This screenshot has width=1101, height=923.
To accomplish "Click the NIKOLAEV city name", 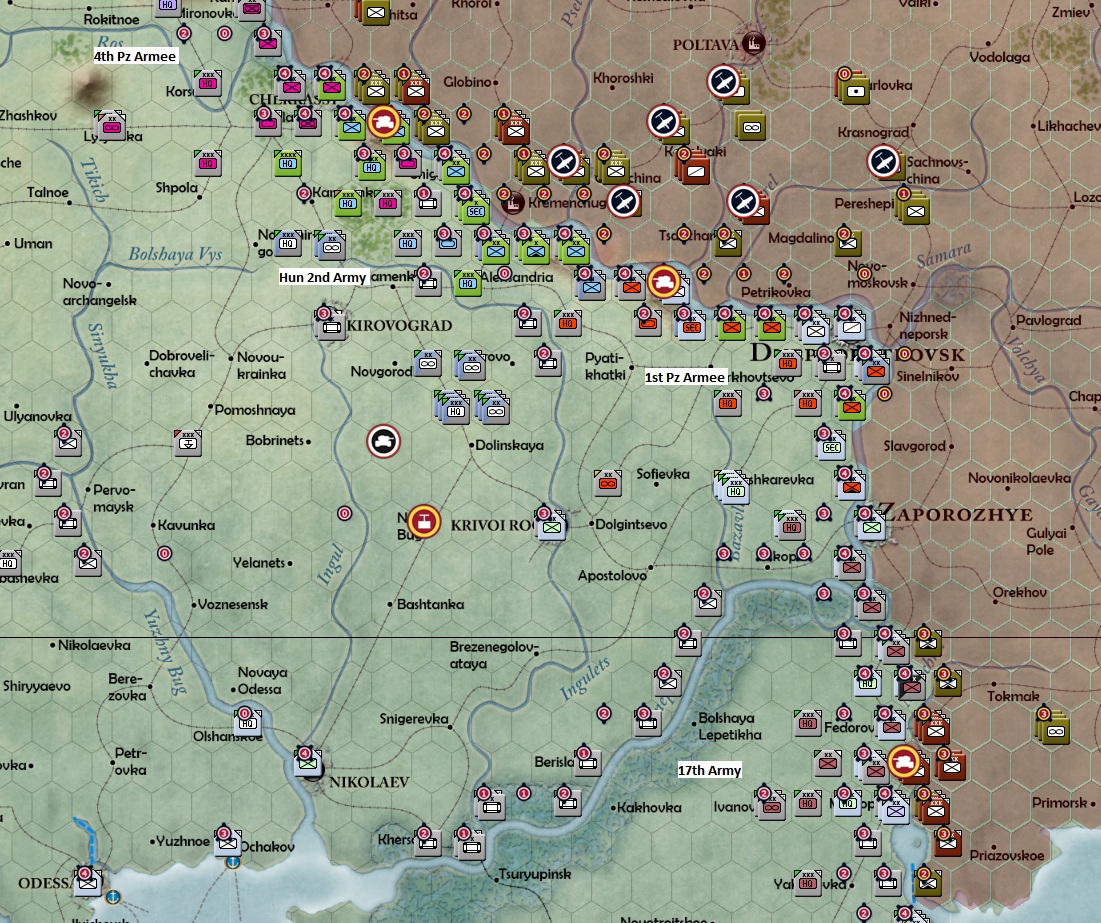I will 369,782.
